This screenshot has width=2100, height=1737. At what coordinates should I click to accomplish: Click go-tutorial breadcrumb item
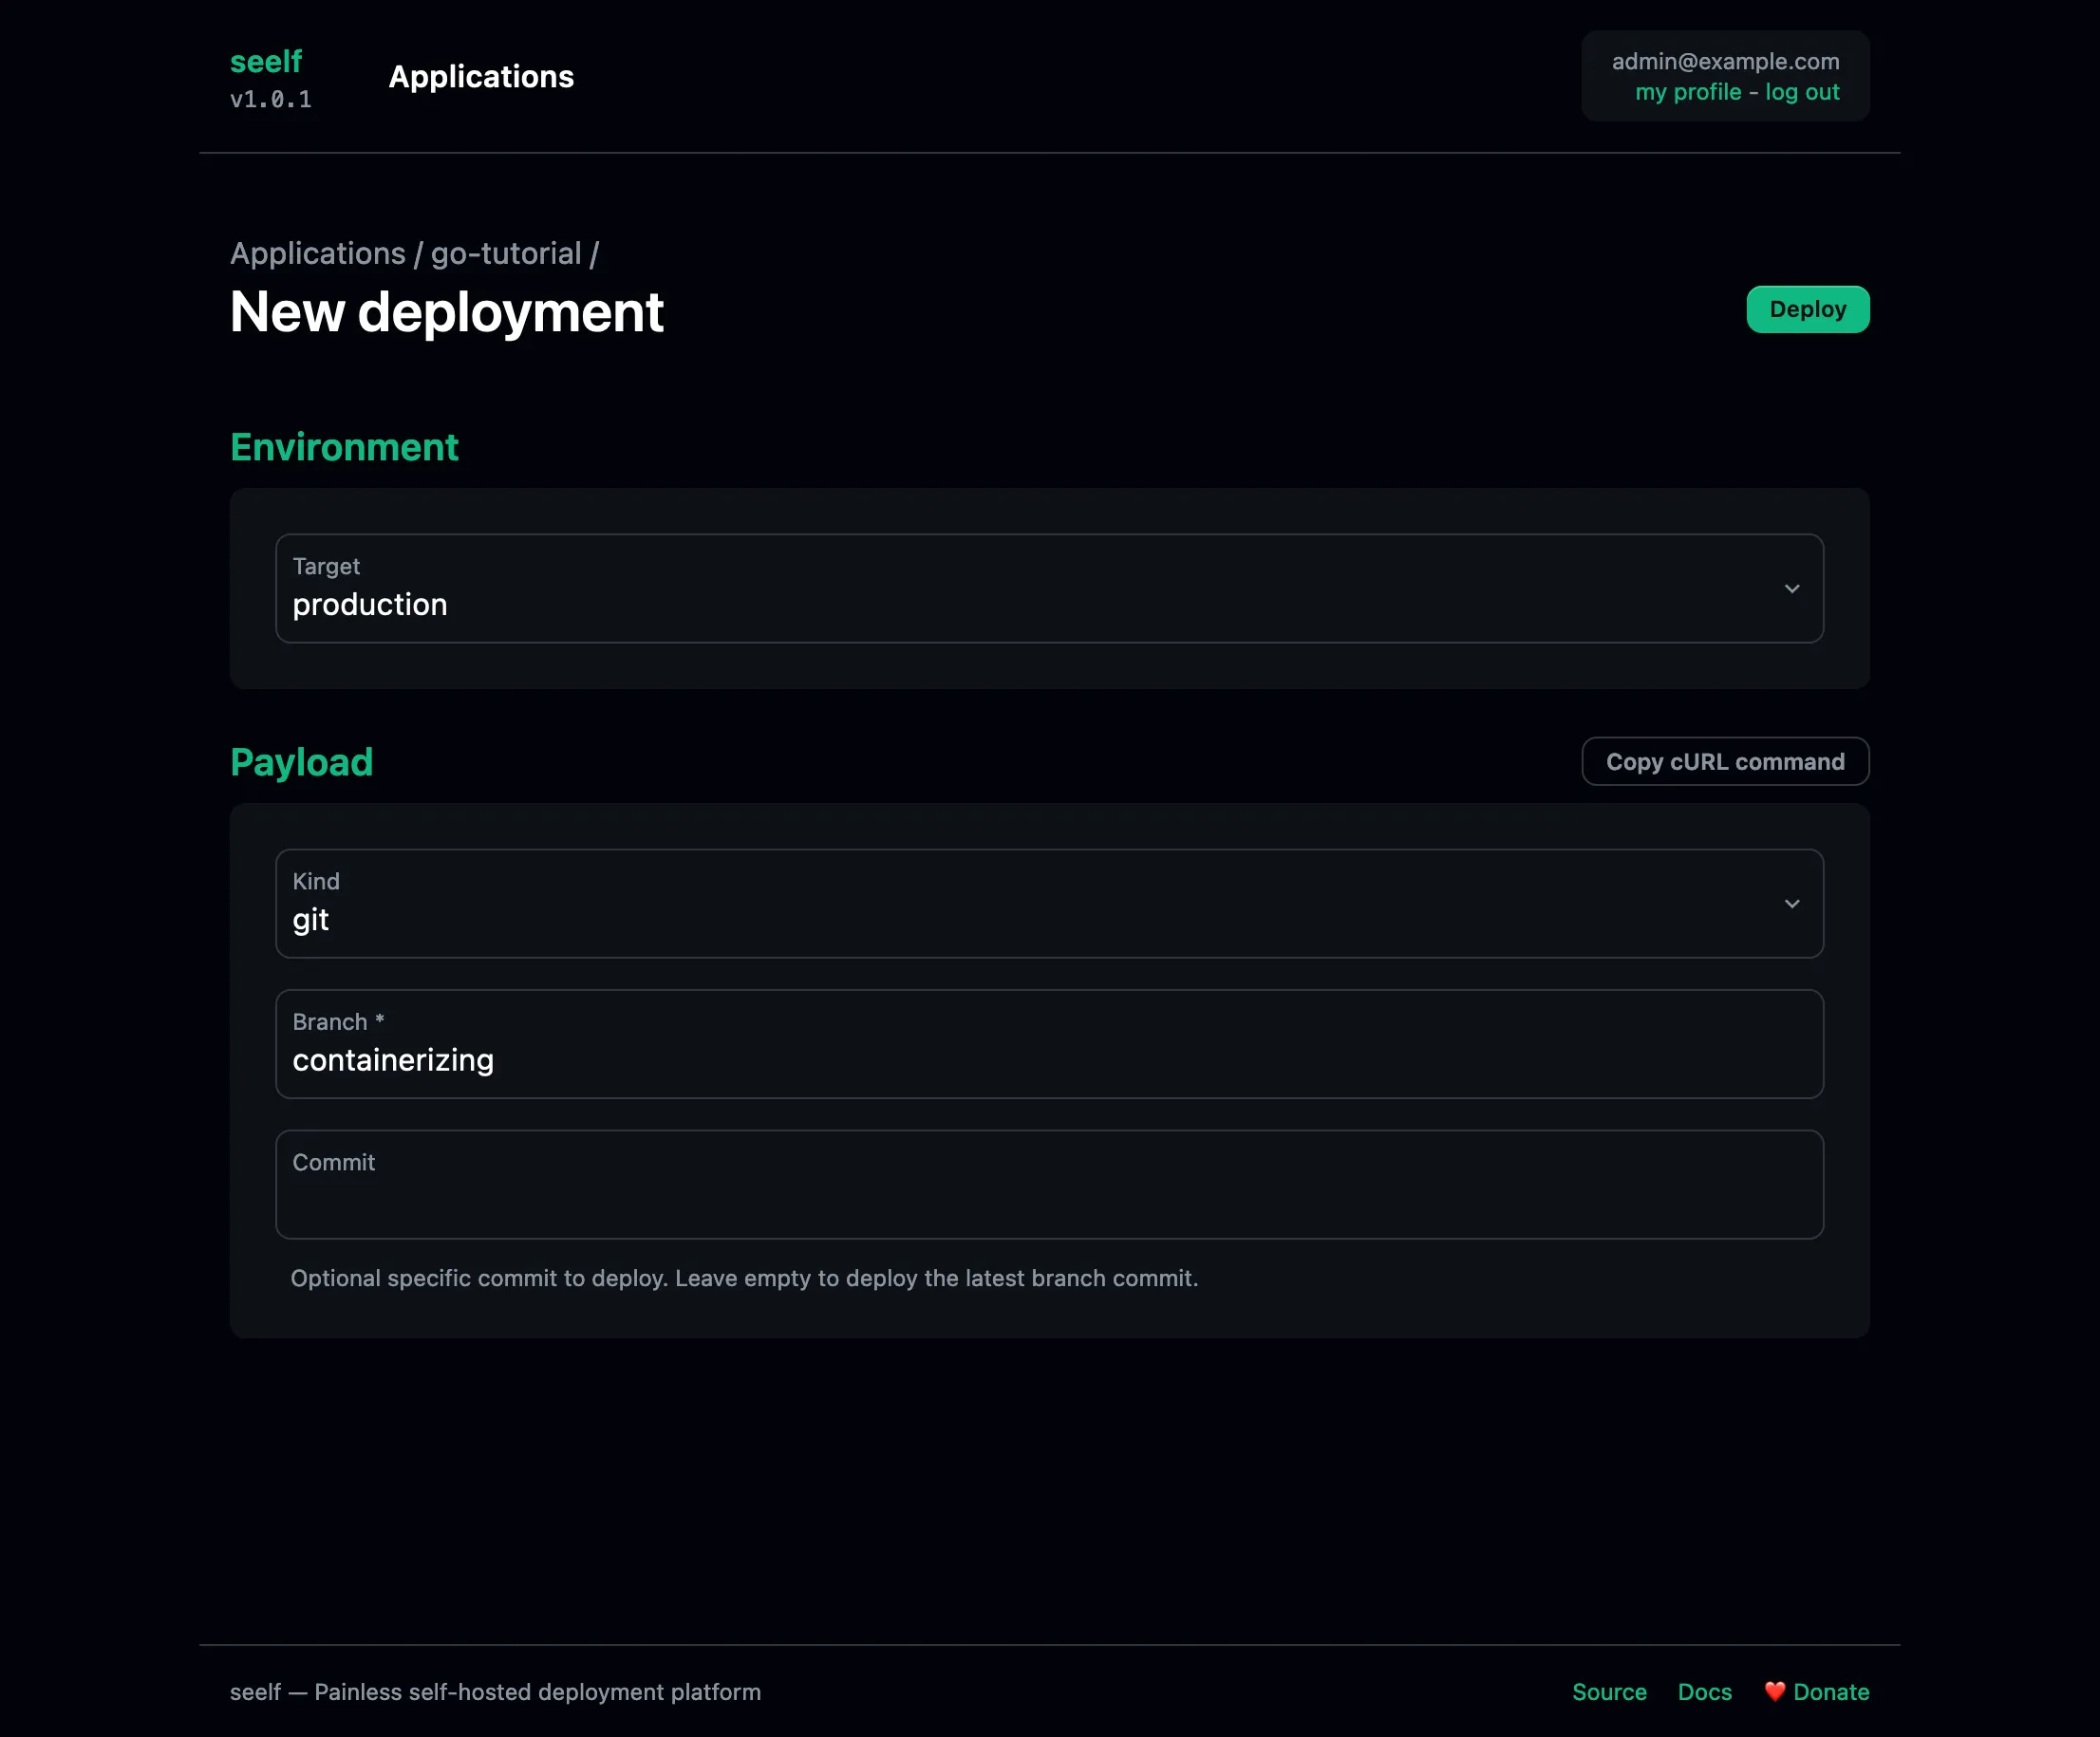tap(506, 252)
